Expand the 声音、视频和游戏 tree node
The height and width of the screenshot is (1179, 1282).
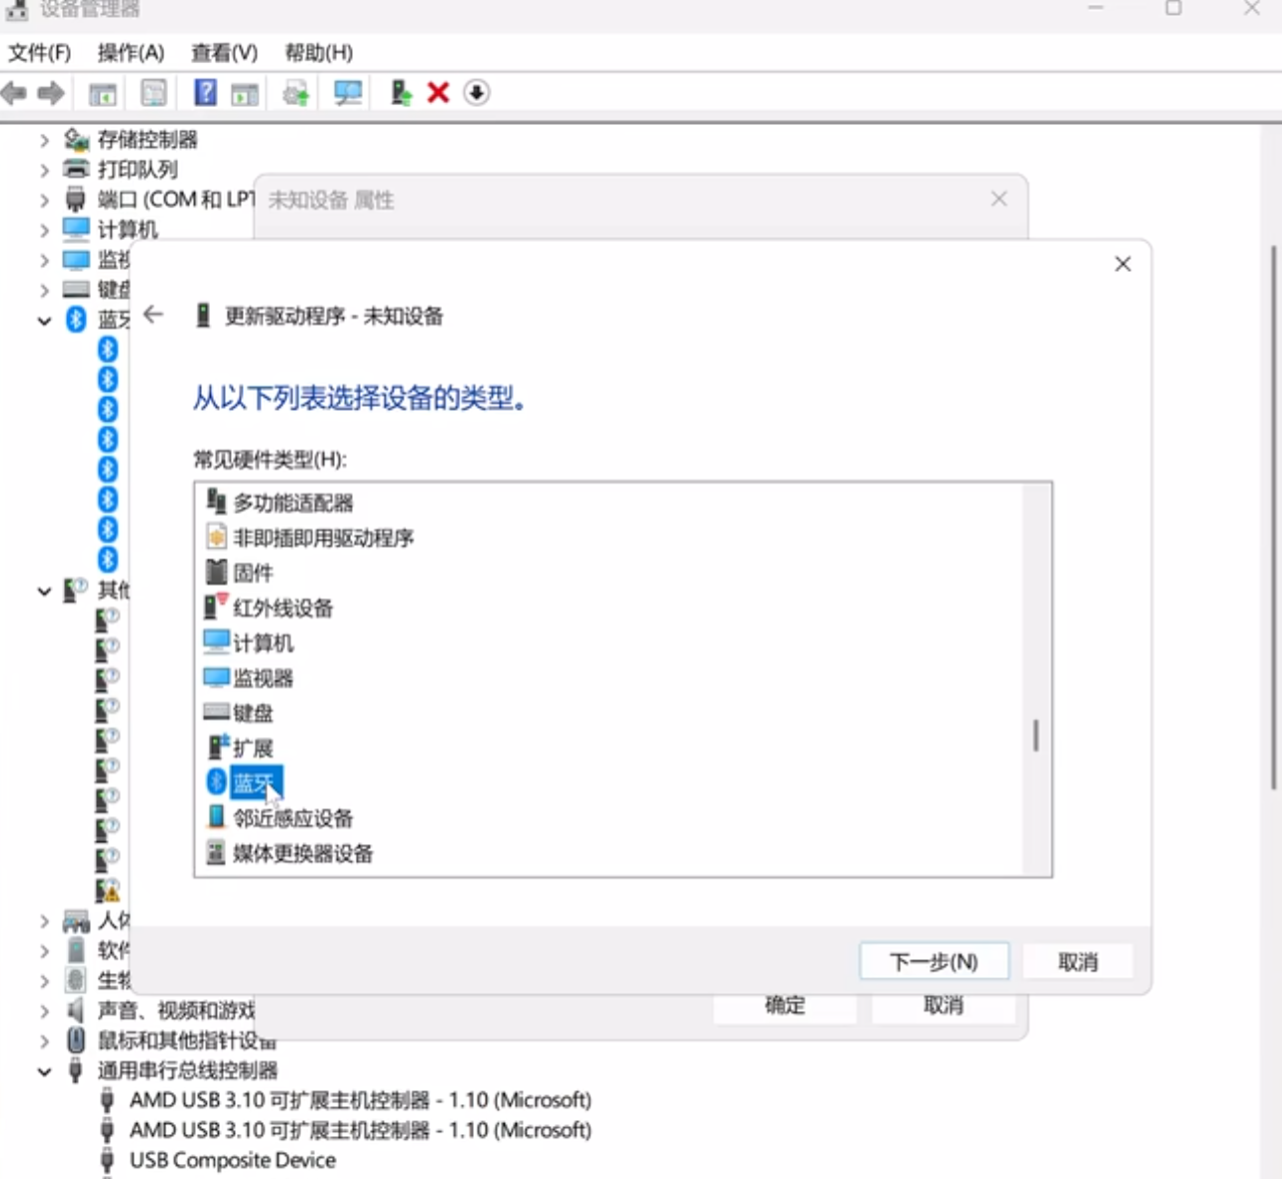(x=44, y=1011)
